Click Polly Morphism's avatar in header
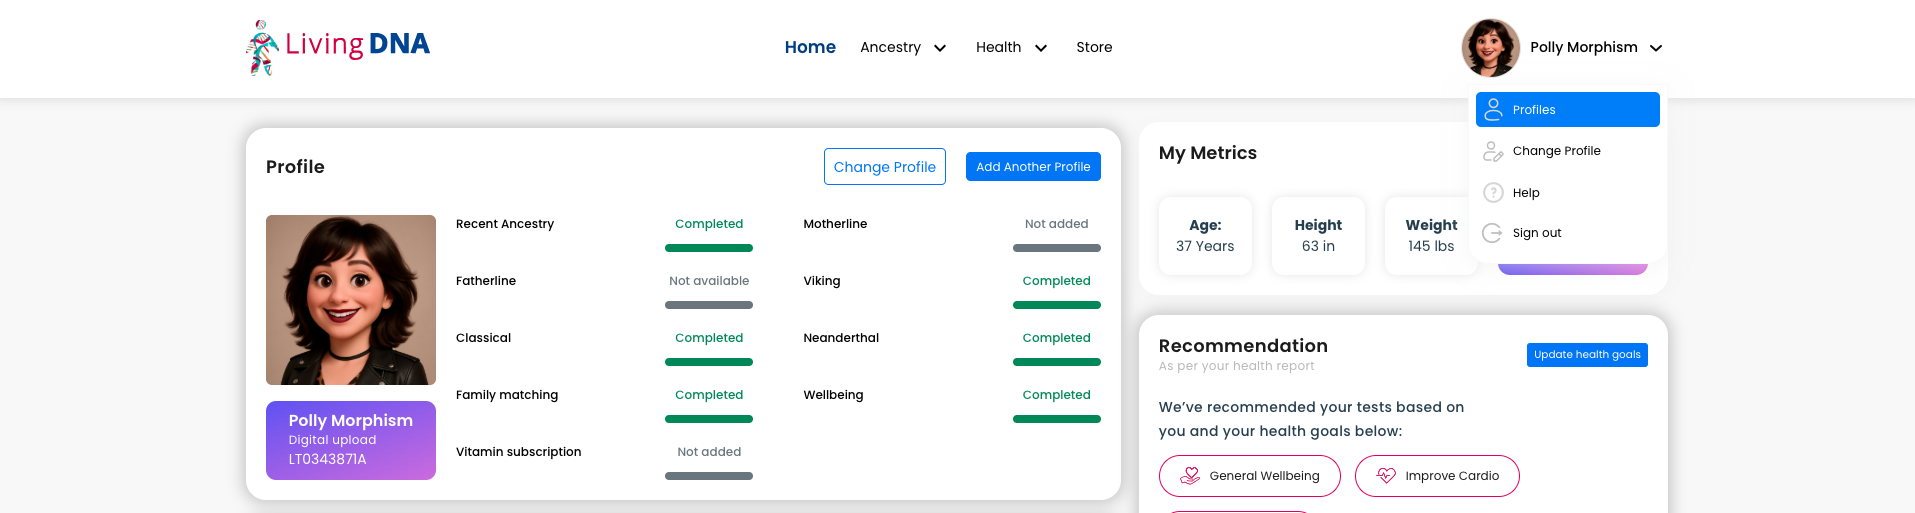This screenshot has width=1915, height=513. [x=1490, y=47]
